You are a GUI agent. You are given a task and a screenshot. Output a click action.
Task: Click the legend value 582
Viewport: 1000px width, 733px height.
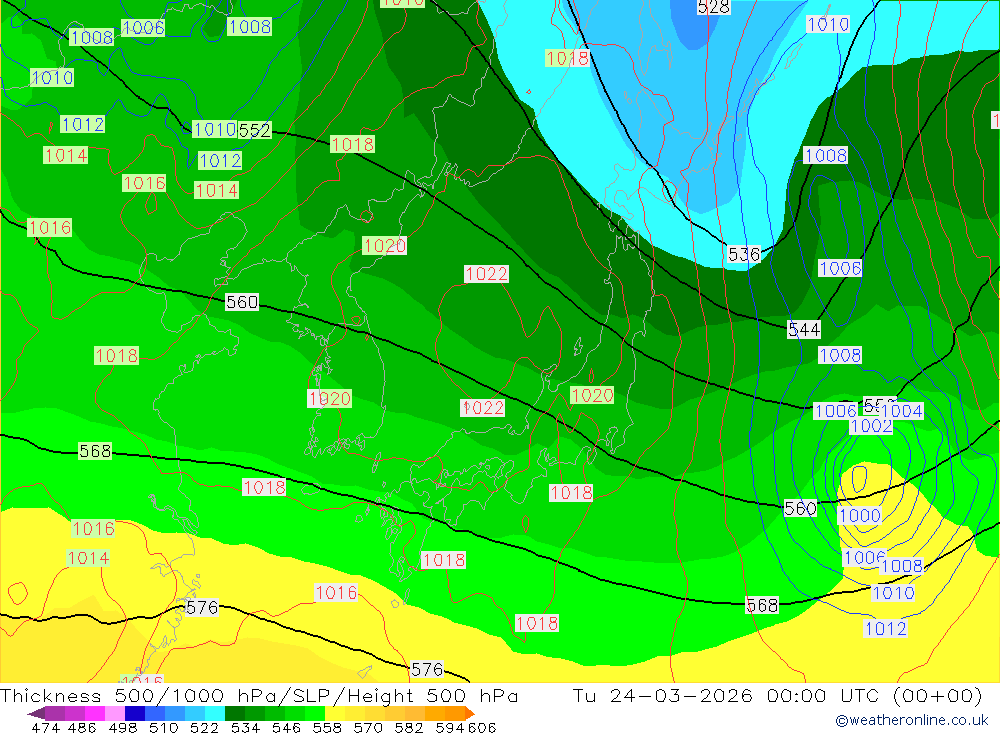pyautogui.click(x=408, y=727)
